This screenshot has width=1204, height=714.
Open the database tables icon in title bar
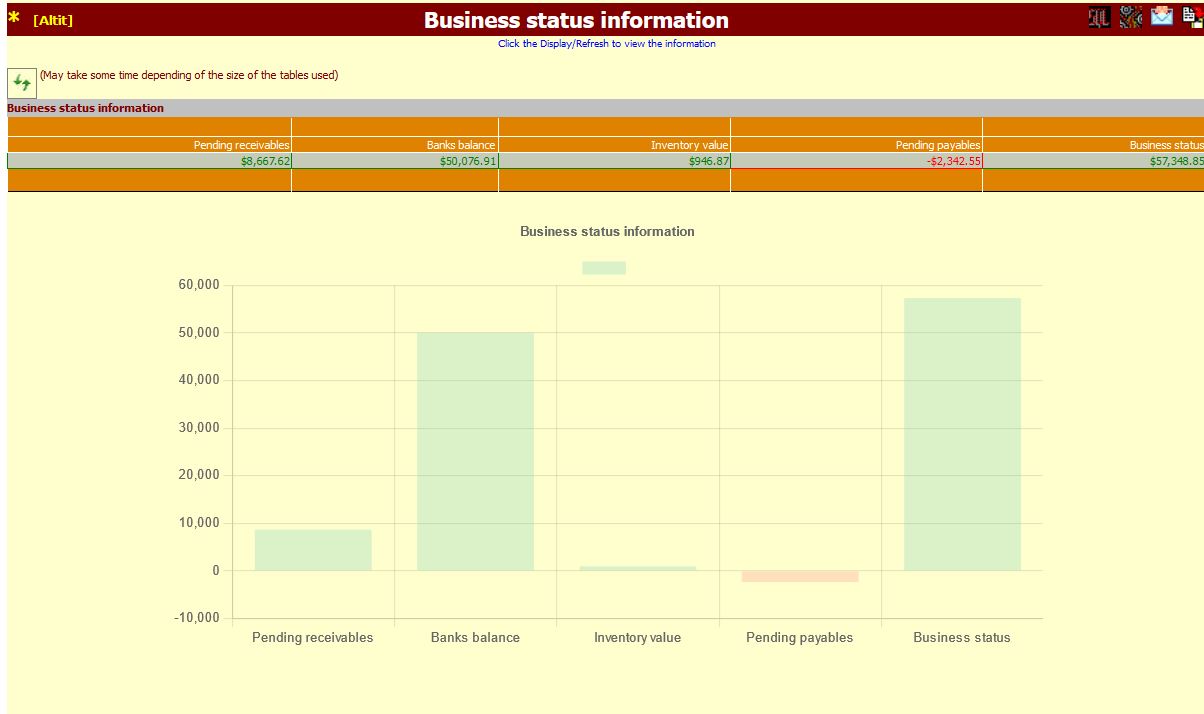(1099, 17)
